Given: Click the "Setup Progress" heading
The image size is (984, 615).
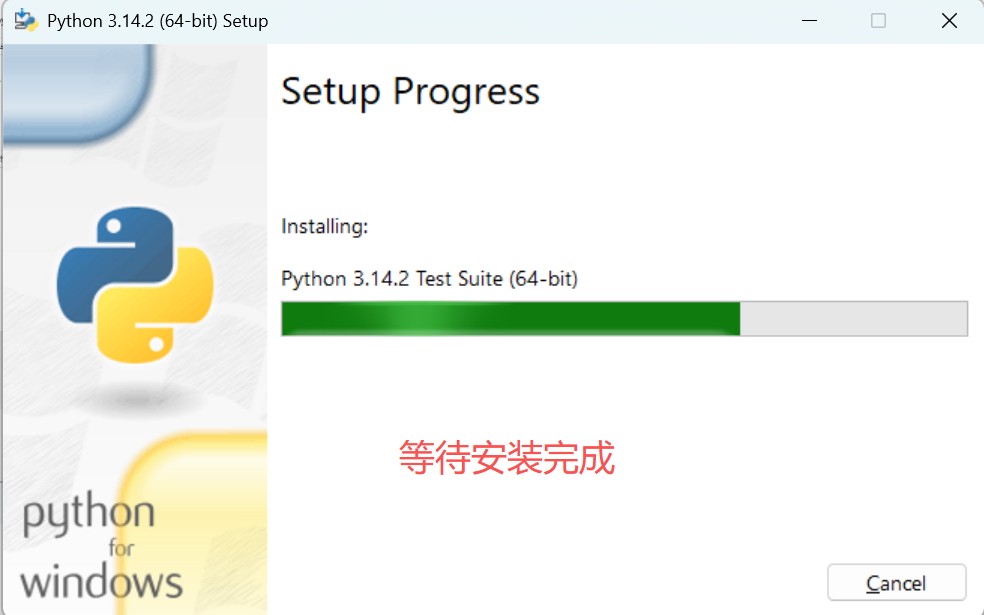Looking at the screenshot, I should point(410,92).
